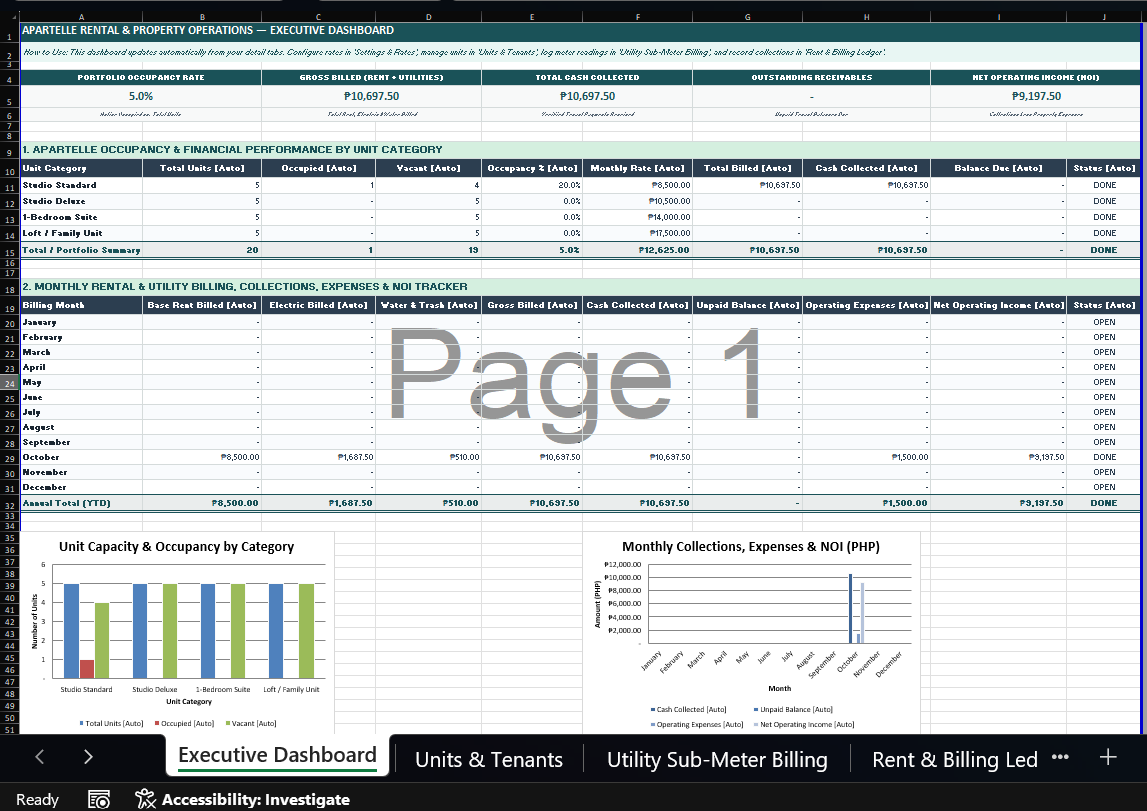Click the October Cash Collected chart bar
The height and width of the screenshot is (811, 1147).
[x=850, y=608]
